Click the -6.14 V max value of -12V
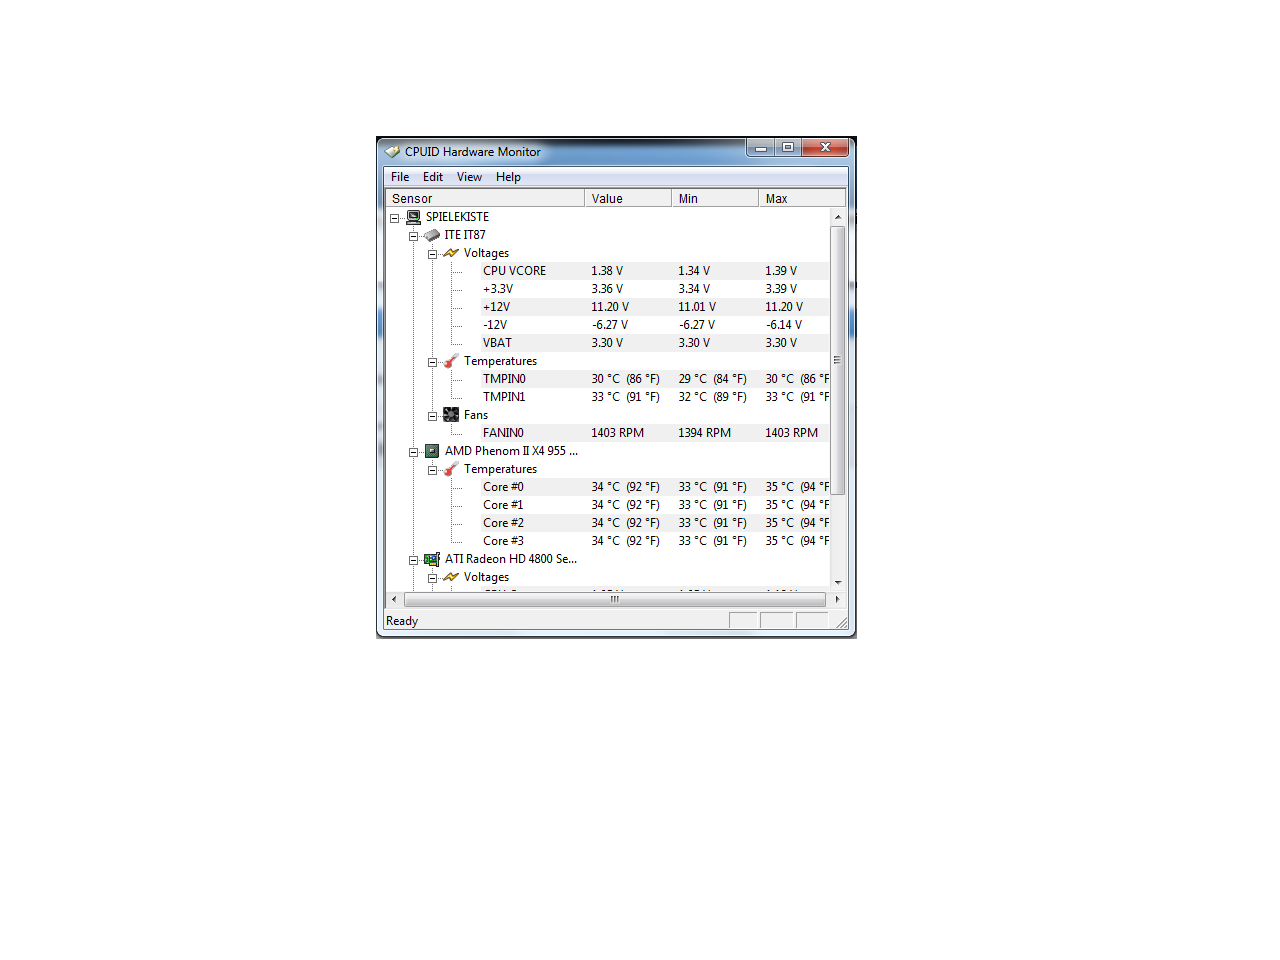 784,325
